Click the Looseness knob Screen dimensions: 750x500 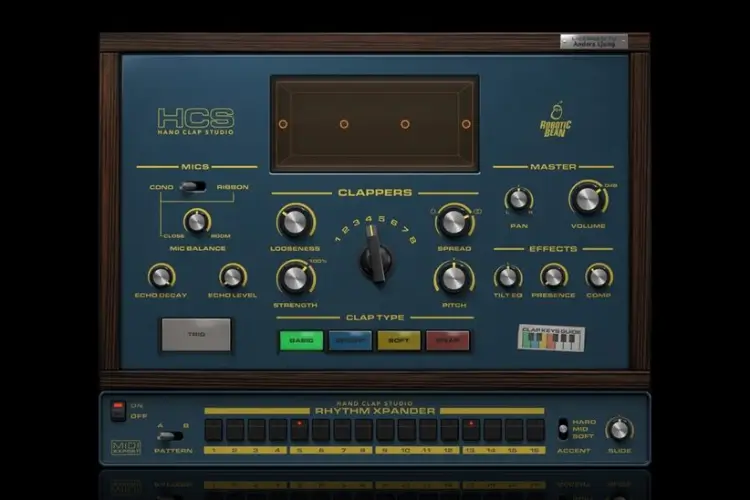coord(295,222)
